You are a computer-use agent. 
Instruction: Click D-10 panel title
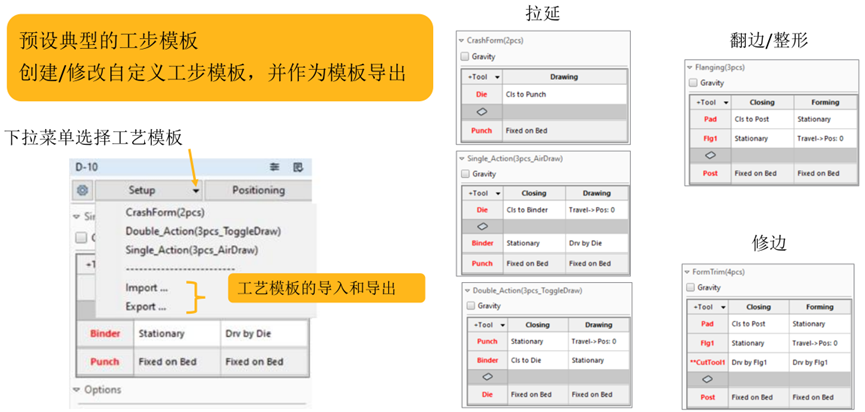click(x=86, y=167)
